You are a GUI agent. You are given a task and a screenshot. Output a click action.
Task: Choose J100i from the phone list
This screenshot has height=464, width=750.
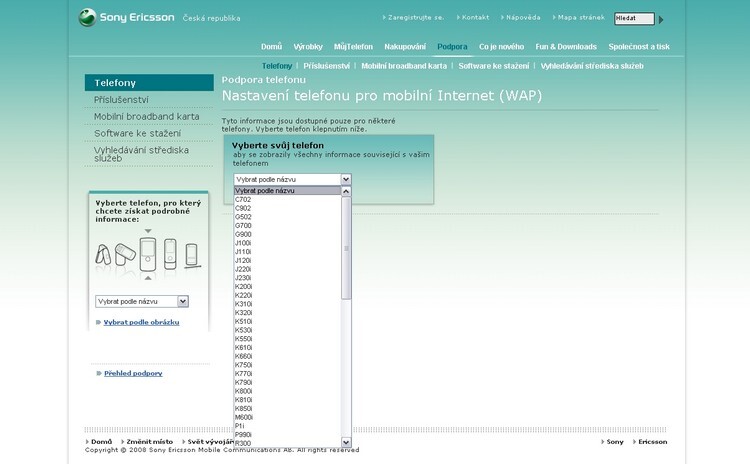pyautogui.click(x=287, y=243)
